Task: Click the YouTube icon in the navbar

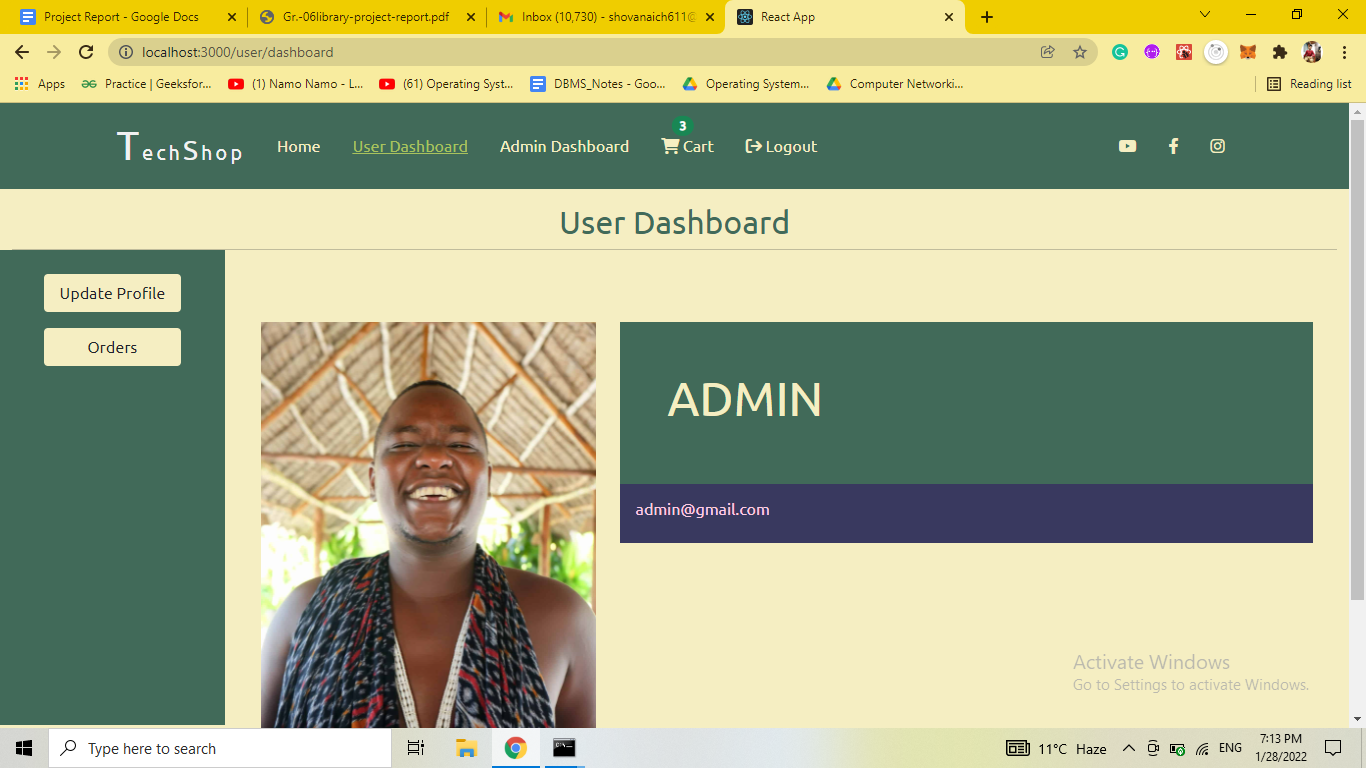Action: tap(1127, 146)
